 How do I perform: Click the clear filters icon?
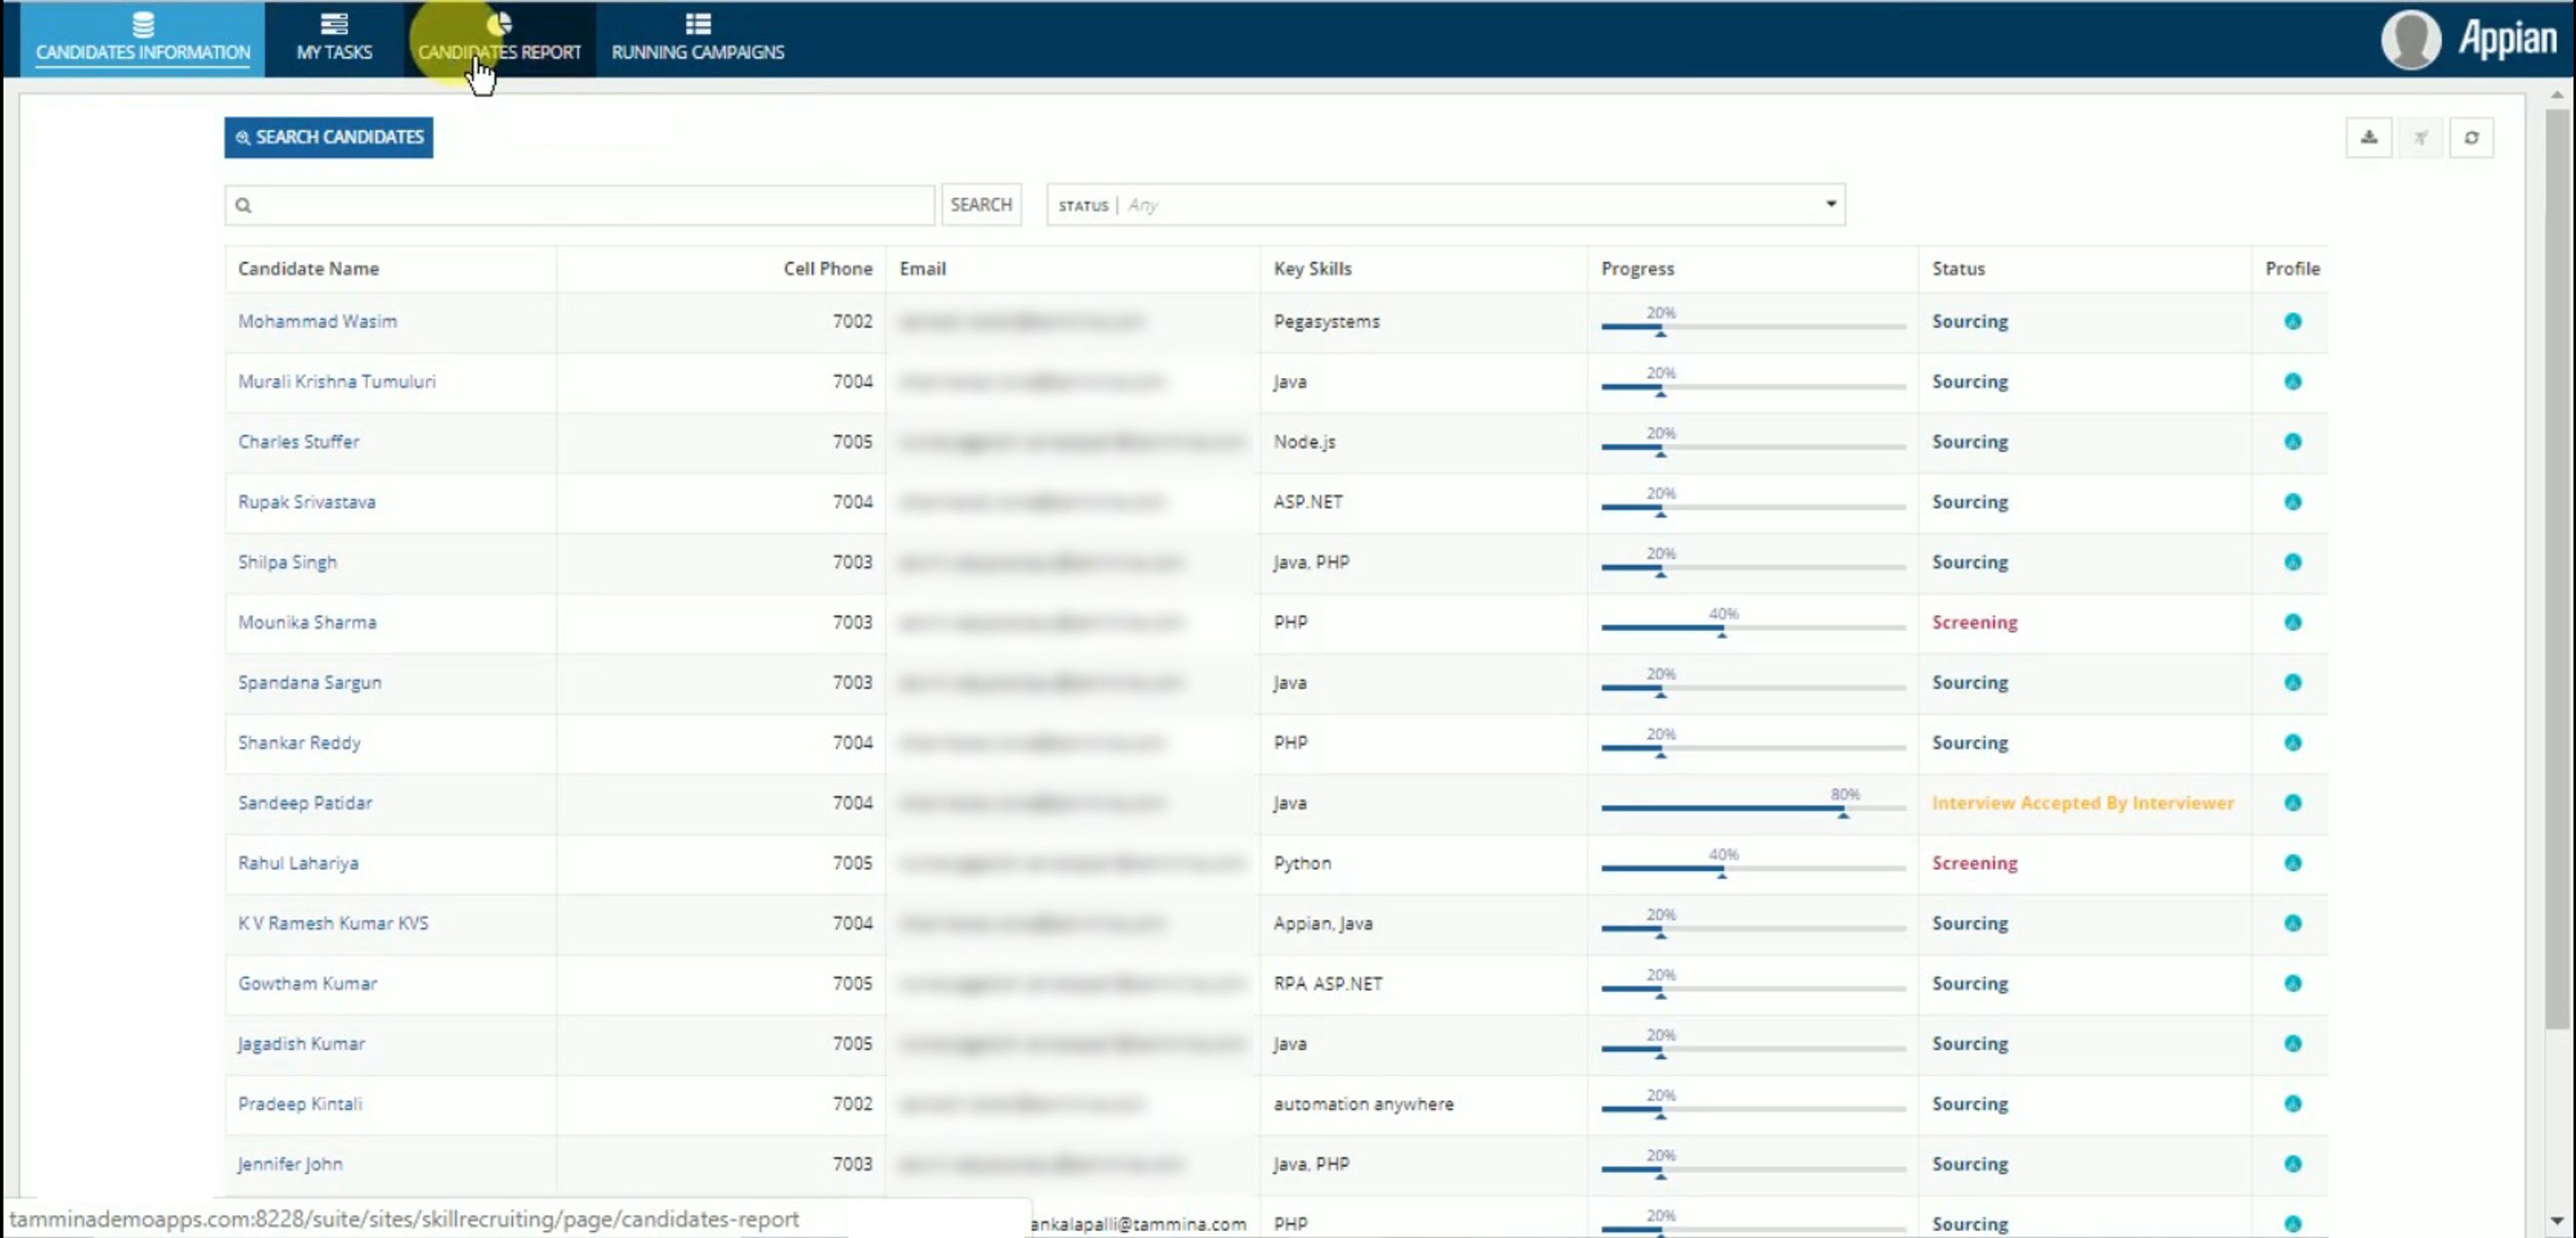(2420, 138)
